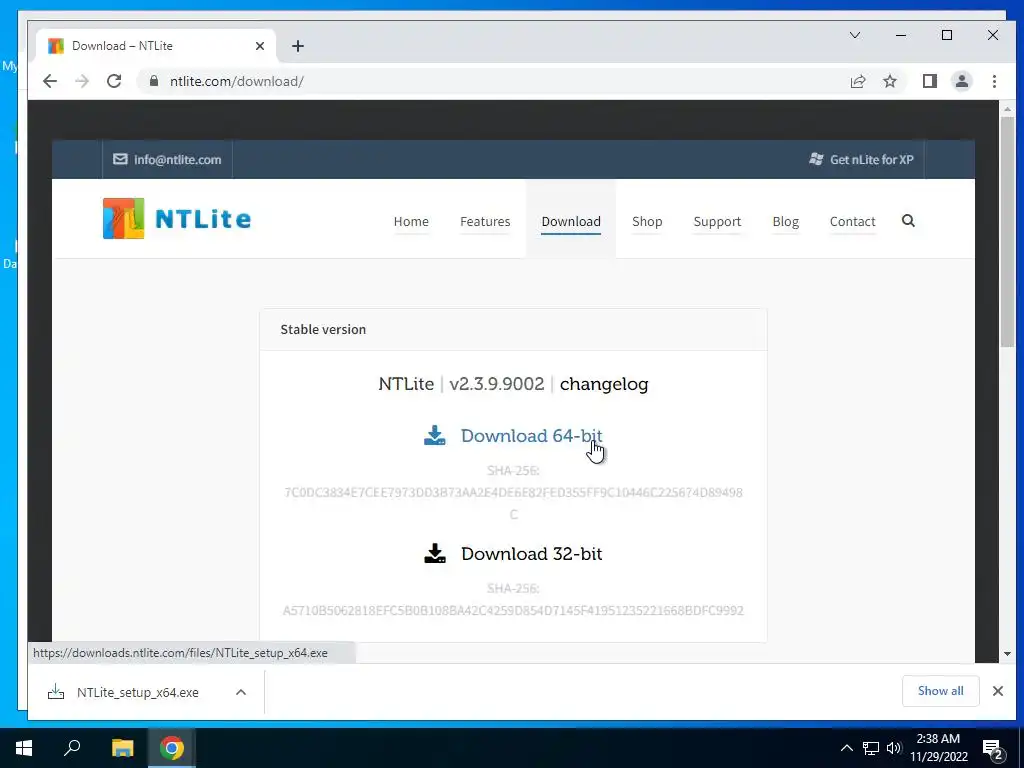The width and height of the screenshot is (1024, 768).
Task: Click Download 64-bit link
Action: coord(532,436)
